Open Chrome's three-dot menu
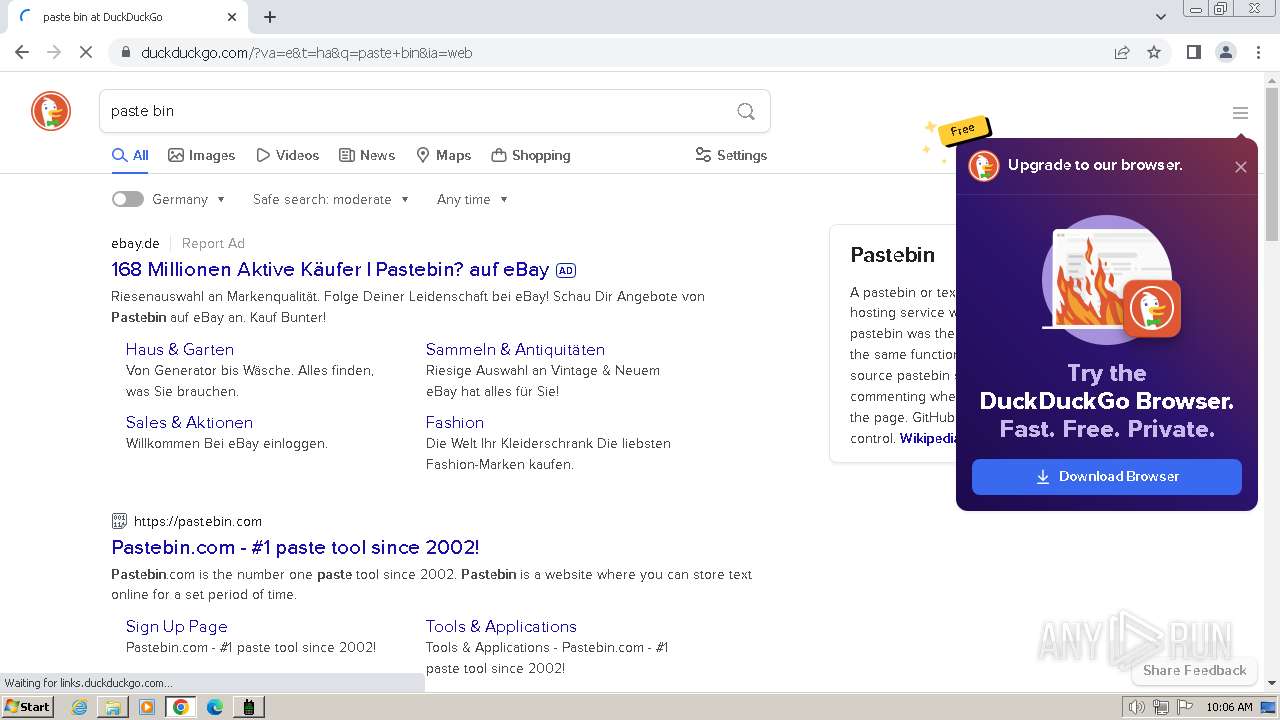The image size is (1280, 720). 1258,53
